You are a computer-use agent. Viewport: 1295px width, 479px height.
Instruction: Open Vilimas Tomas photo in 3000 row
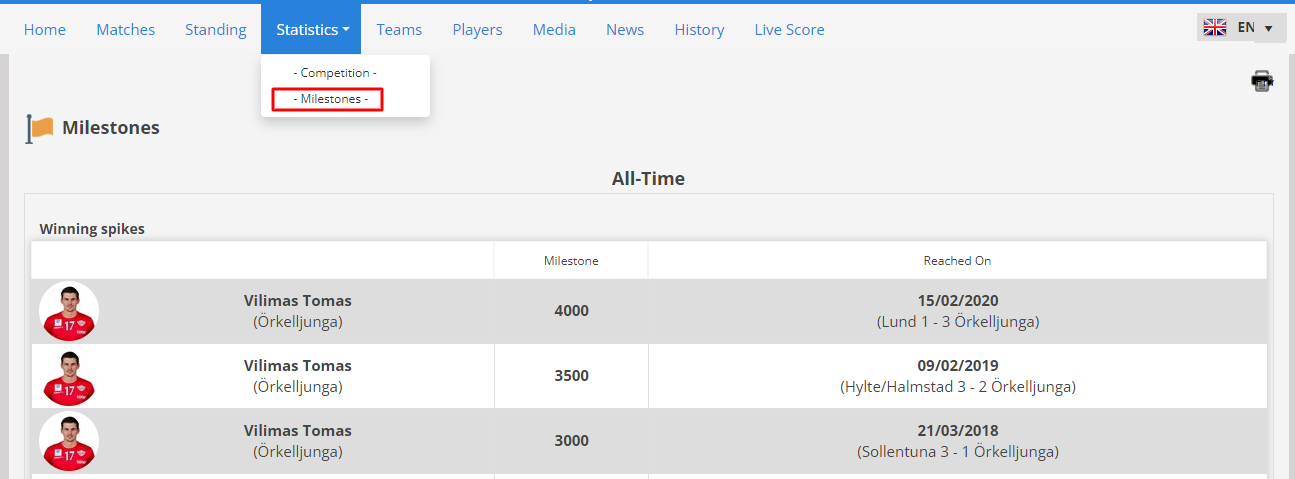pos(69,441)
